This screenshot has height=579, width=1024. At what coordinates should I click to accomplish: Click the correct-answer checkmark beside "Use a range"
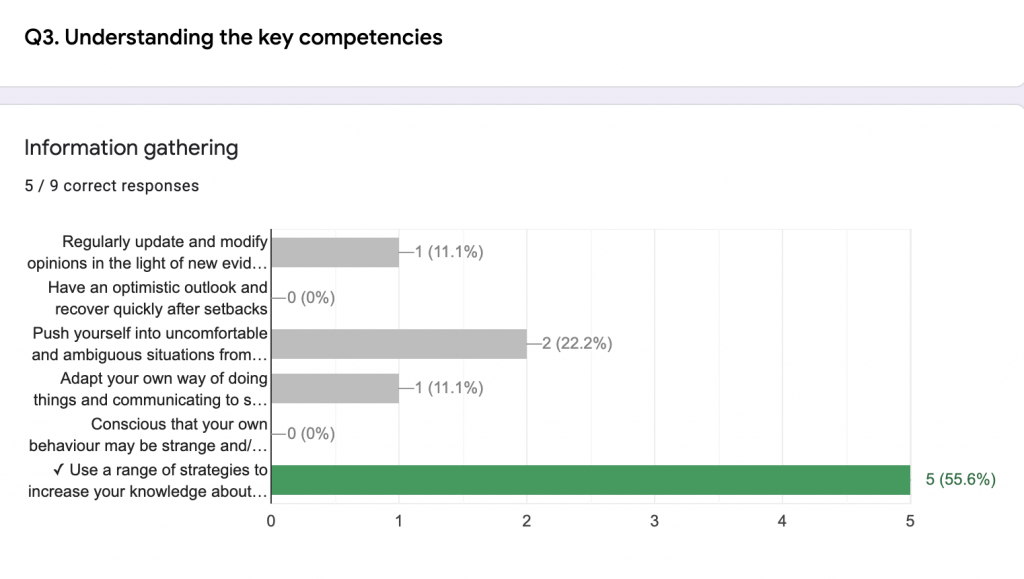60,470
